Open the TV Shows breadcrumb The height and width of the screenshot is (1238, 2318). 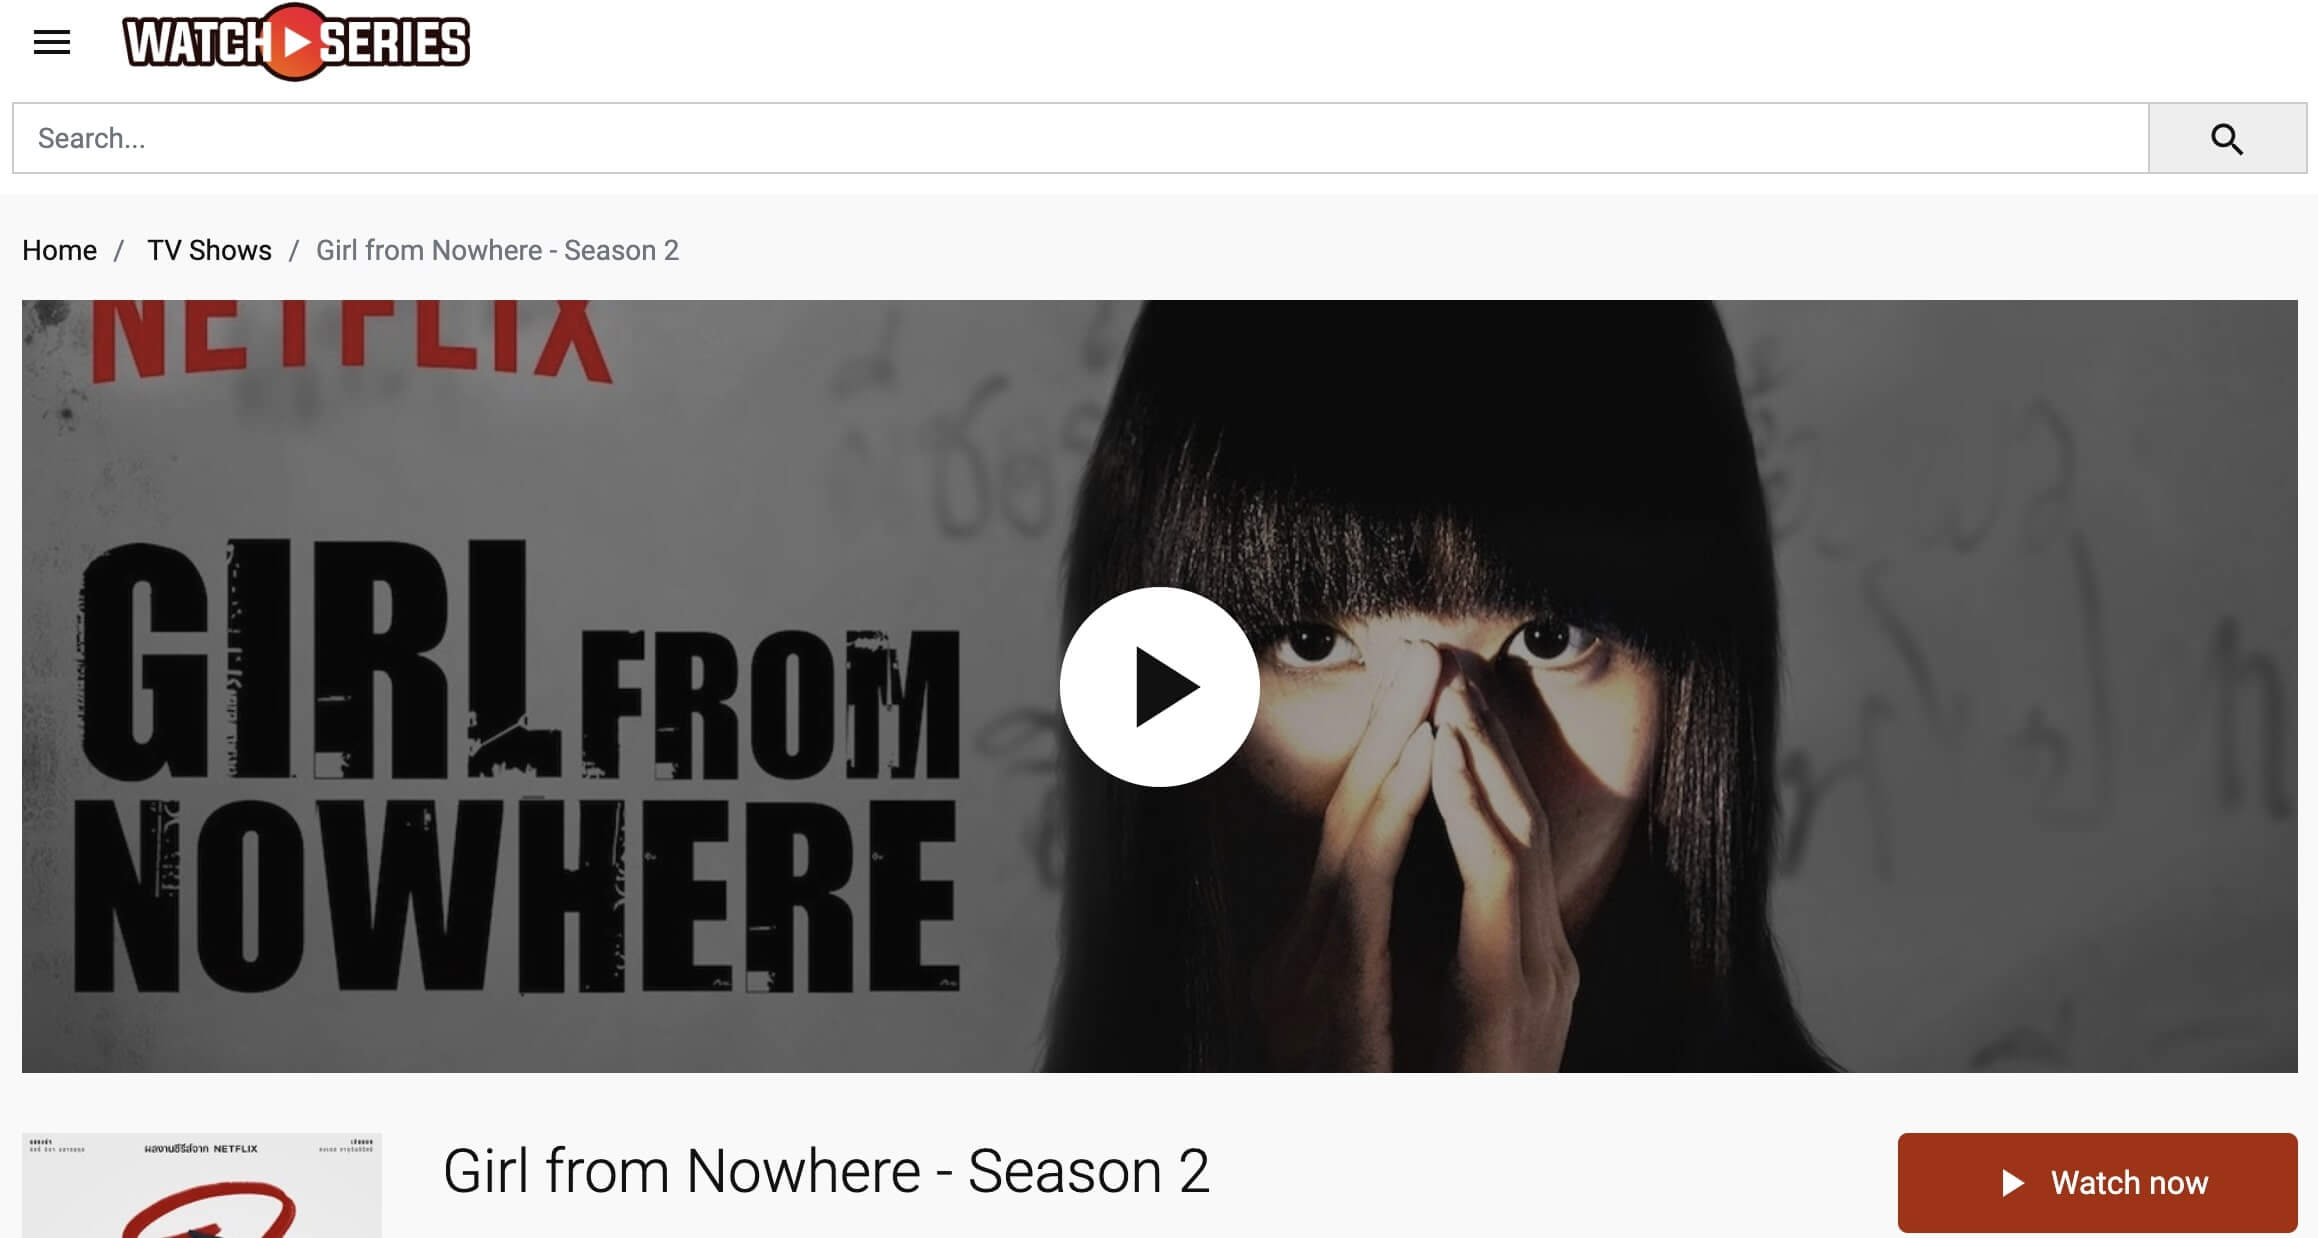[209, 250]
